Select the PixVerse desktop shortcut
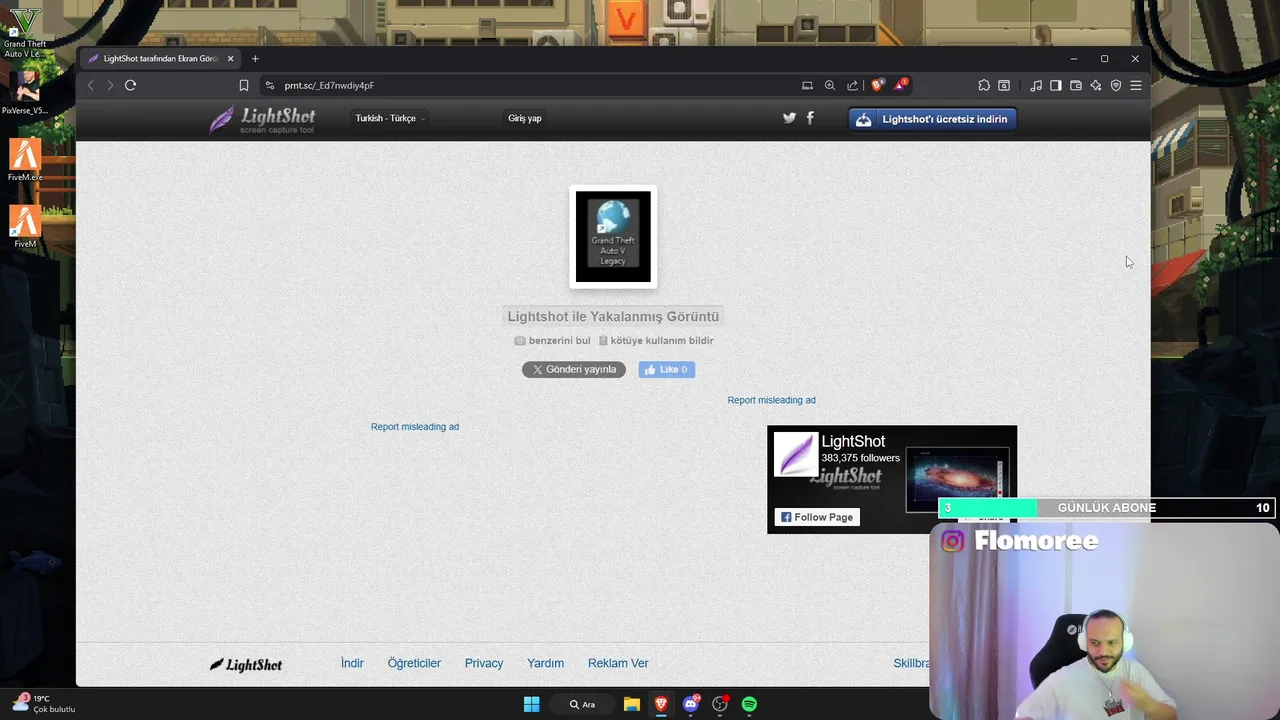 [24, 92]
